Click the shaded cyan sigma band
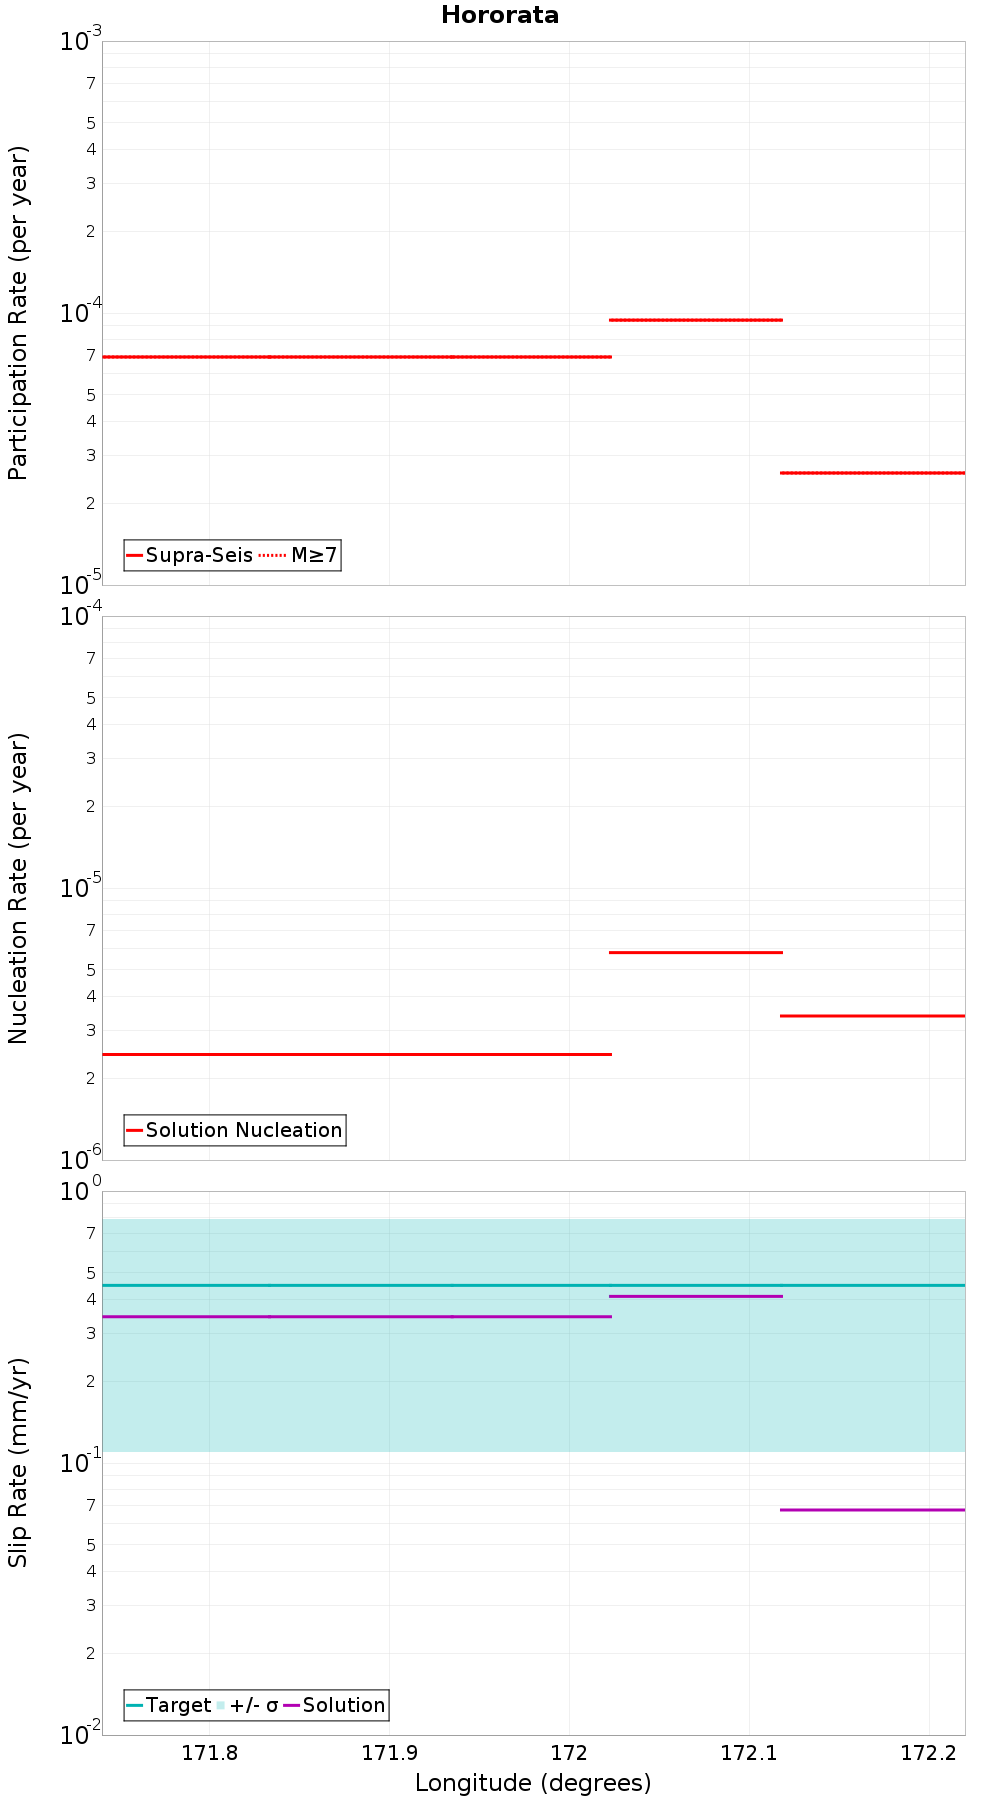1000x1800 pixels. click(x=533, y=1380)
